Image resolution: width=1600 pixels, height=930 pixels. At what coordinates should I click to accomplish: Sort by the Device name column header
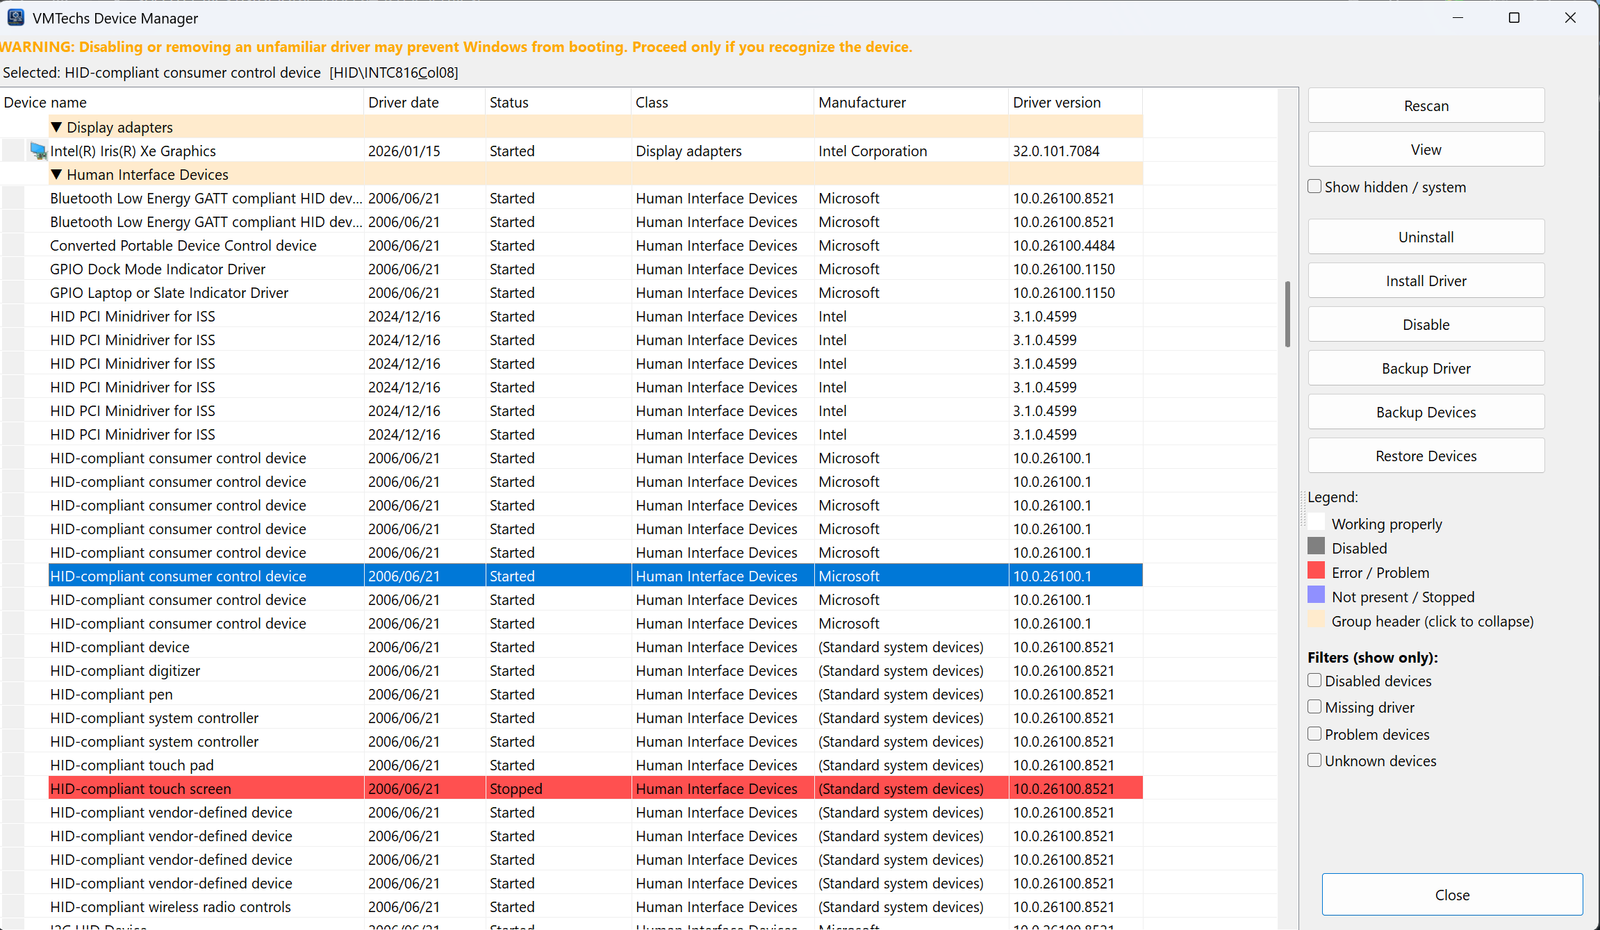(x=182, y=102)
